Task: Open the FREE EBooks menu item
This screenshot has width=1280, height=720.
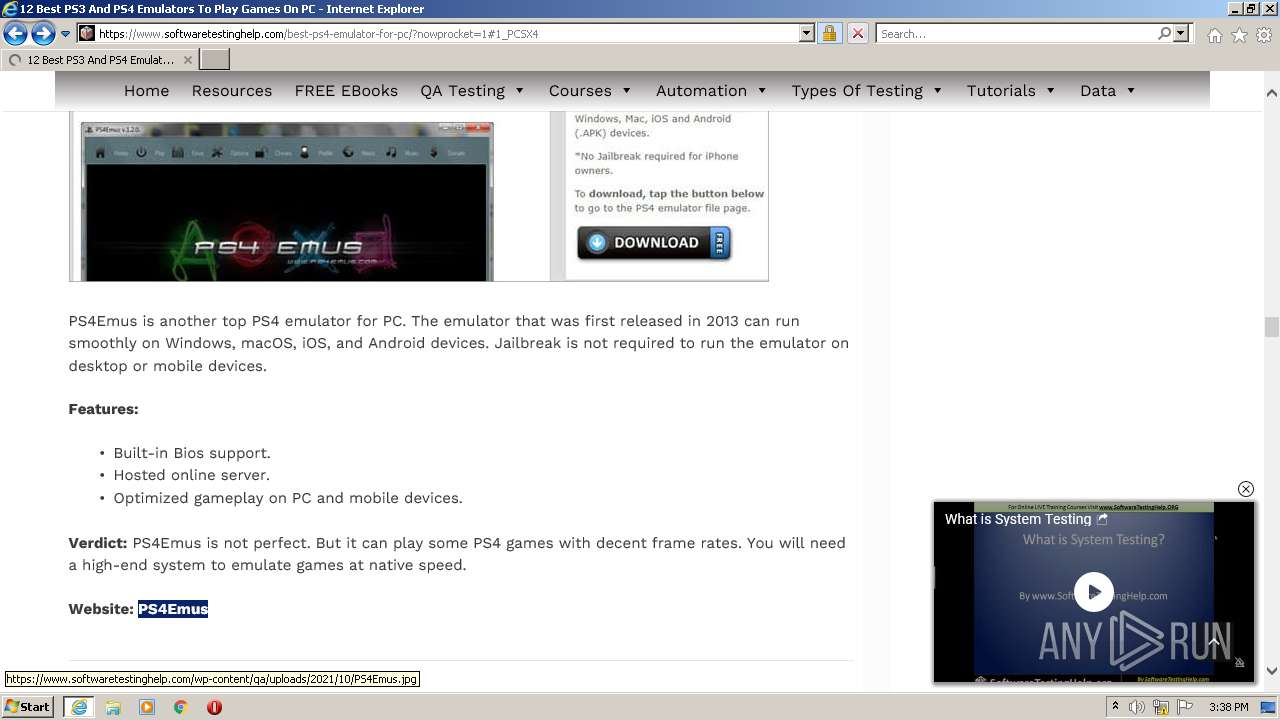Action: pyautogui.click(x=346, y=90)
